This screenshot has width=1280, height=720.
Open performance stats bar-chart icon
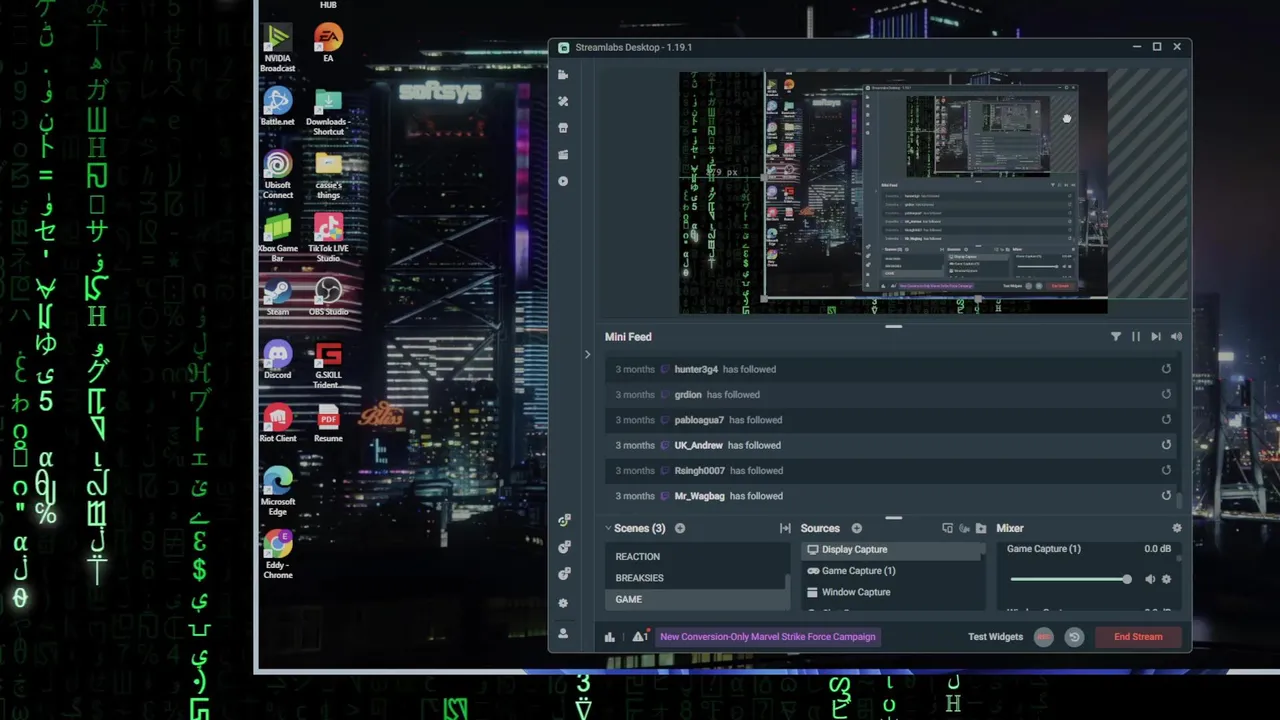609,637
